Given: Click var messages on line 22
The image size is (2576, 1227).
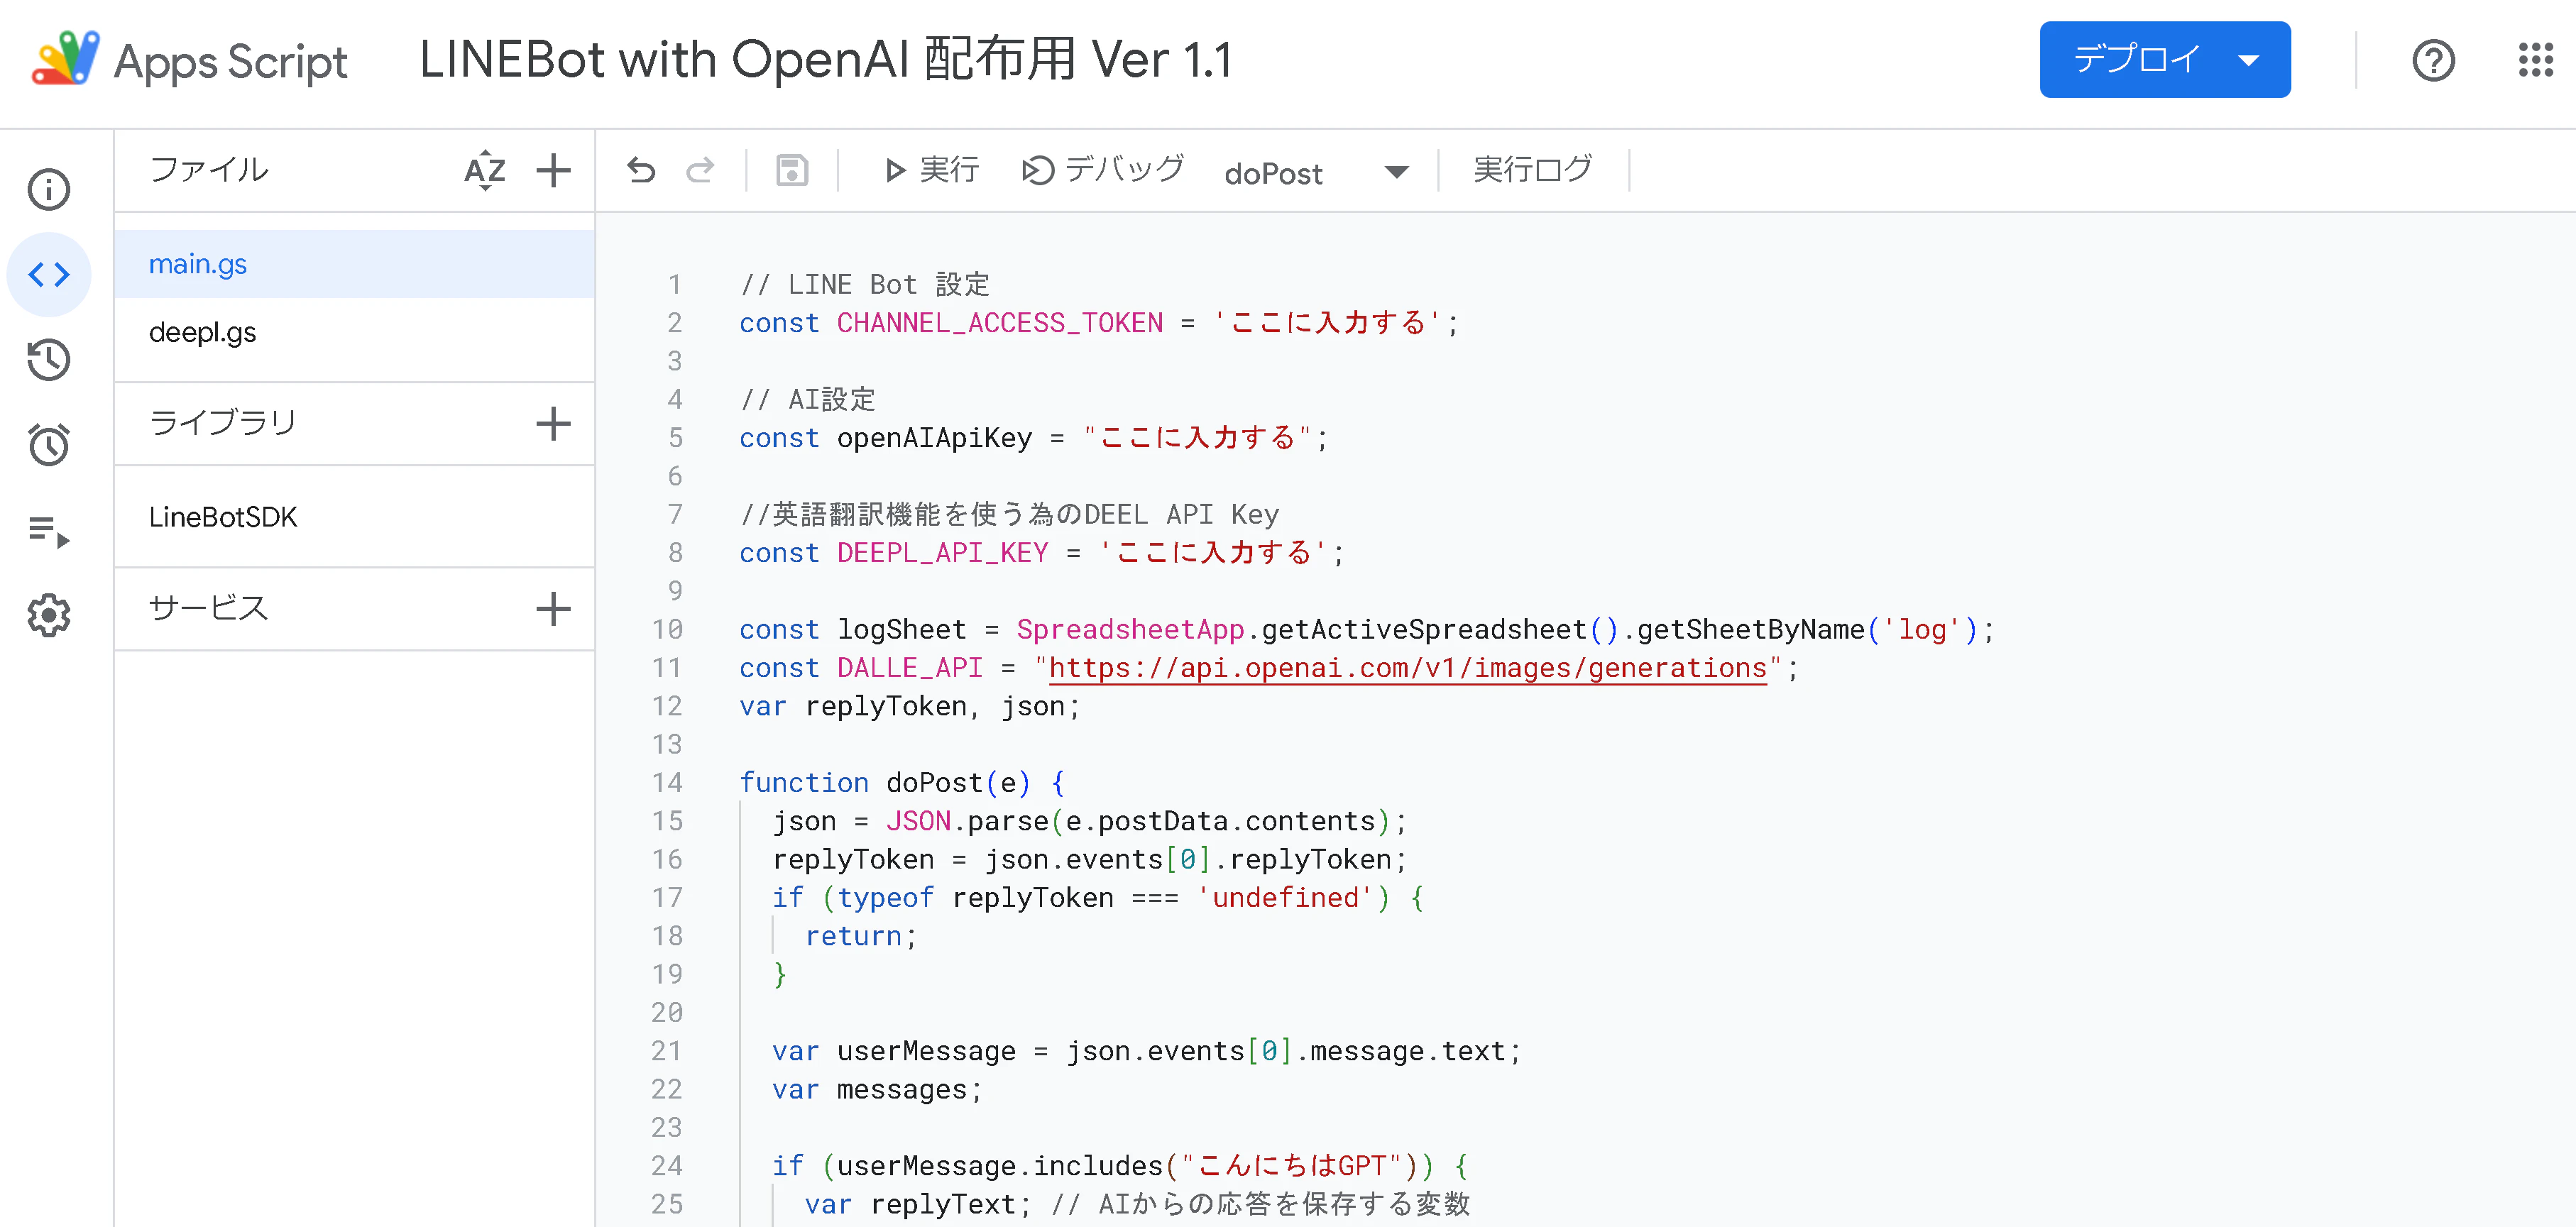Looking at the screenshot, I should click(877, 1089).
